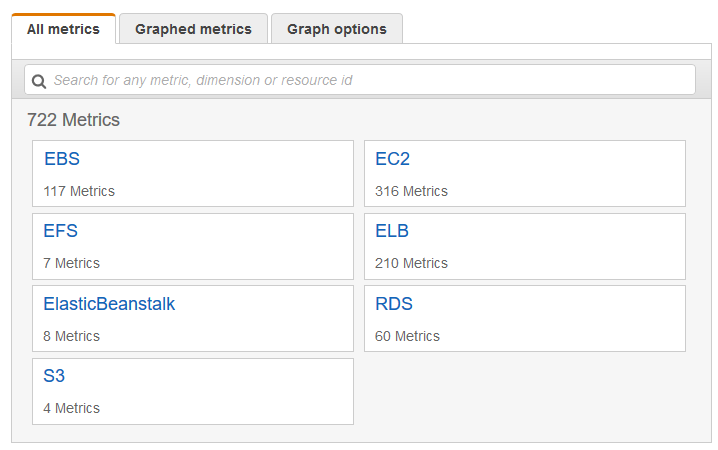Viewport: 718px width, 450px height.
Task: Open the EBS namespace link
Action: 62,159
